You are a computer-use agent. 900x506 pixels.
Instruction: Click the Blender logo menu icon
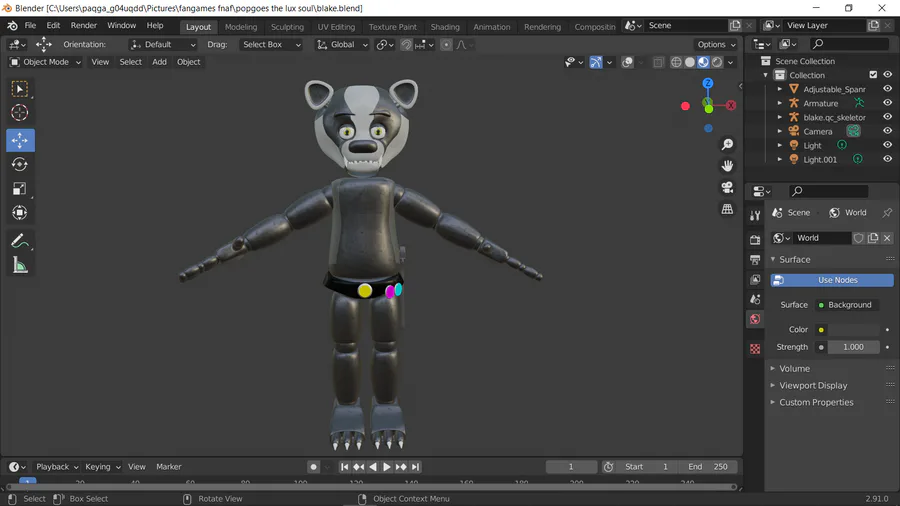[x=13, y=26]
